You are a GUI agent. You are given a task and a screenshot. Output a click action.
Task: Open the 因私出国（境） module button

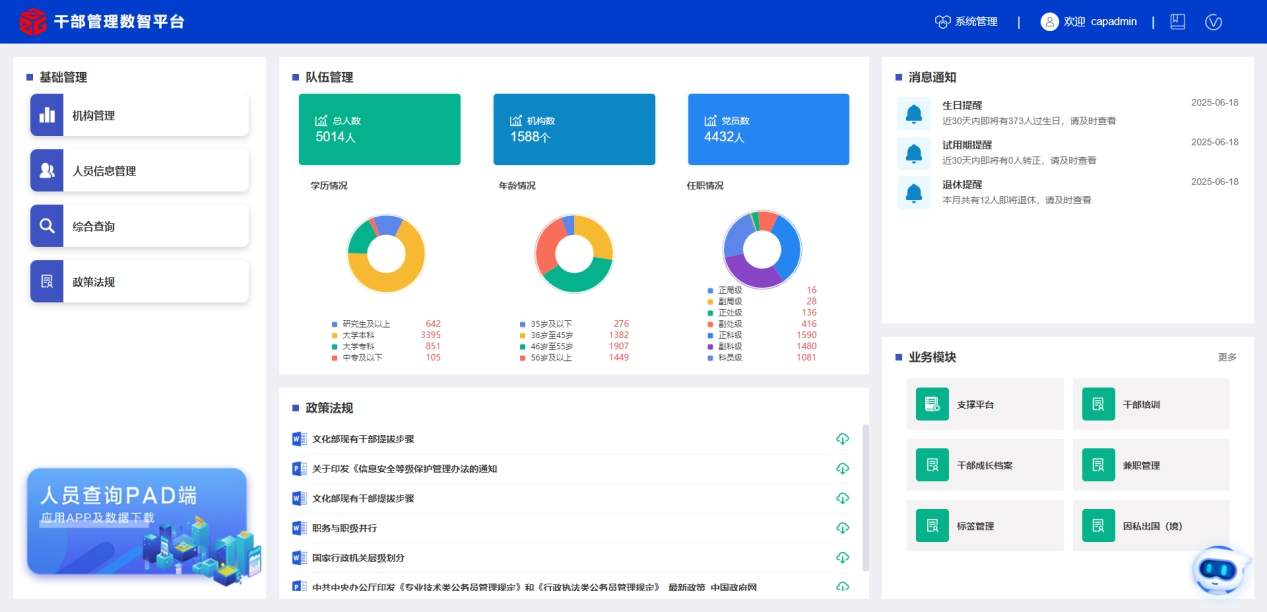tap(1150, 525)
